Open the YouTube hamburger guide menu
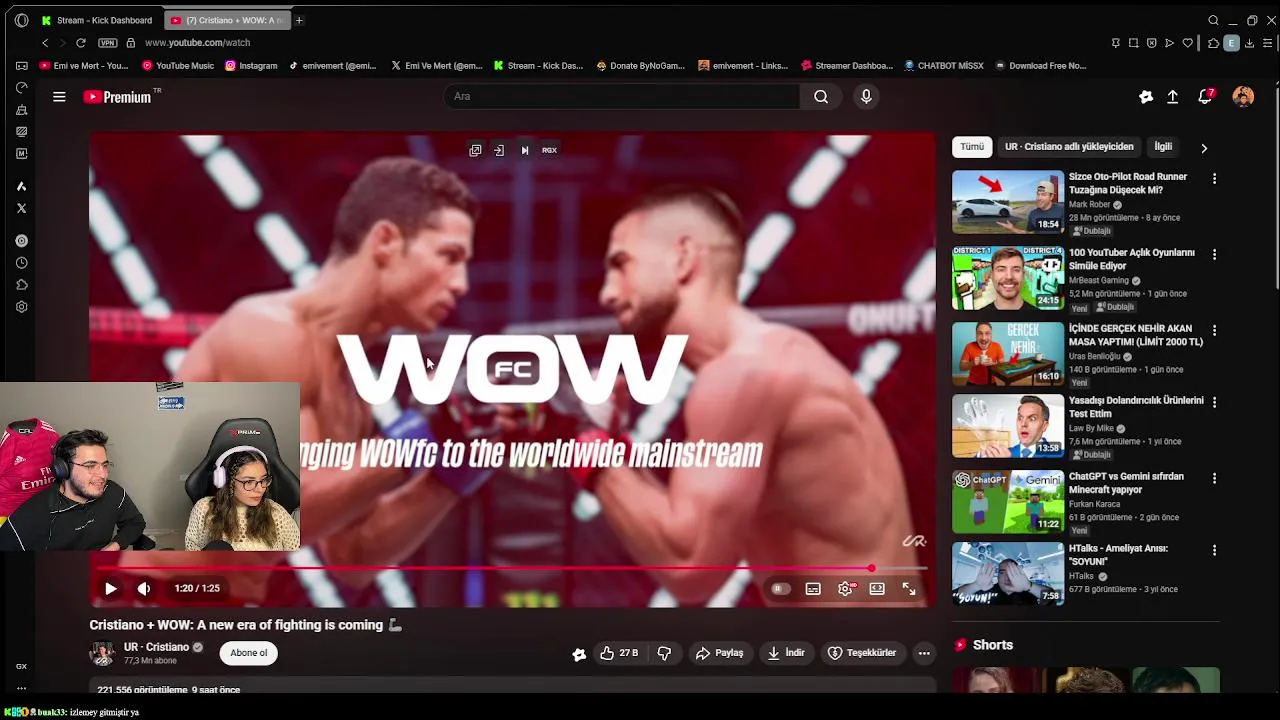1280x720 pixels. [59, 97]
